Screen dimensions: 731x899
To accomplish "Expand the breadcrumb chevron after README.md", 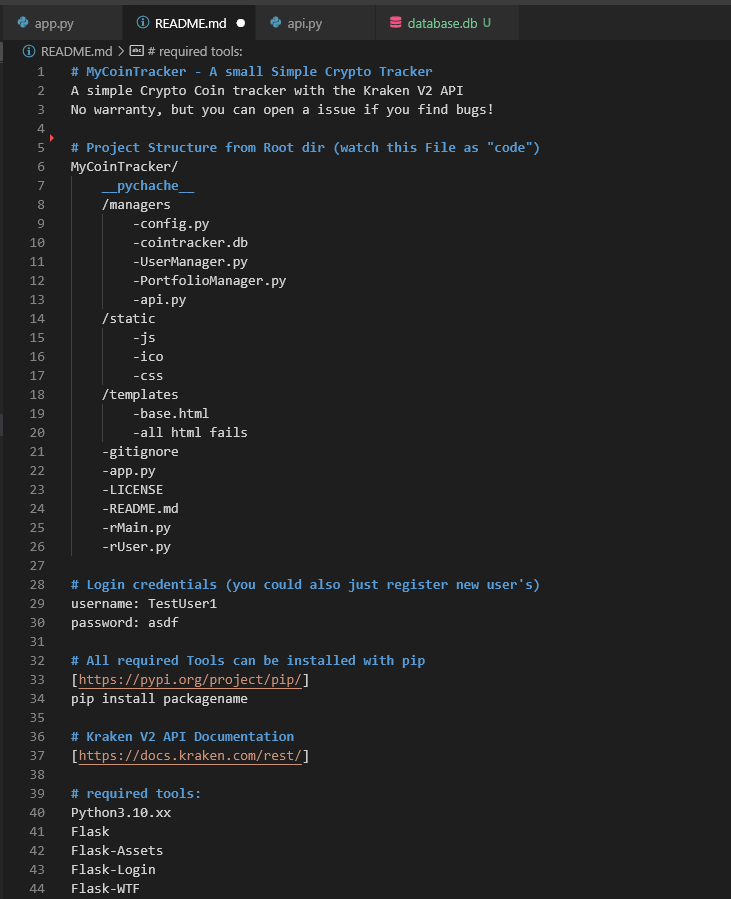I will click(x=121, y=51).
